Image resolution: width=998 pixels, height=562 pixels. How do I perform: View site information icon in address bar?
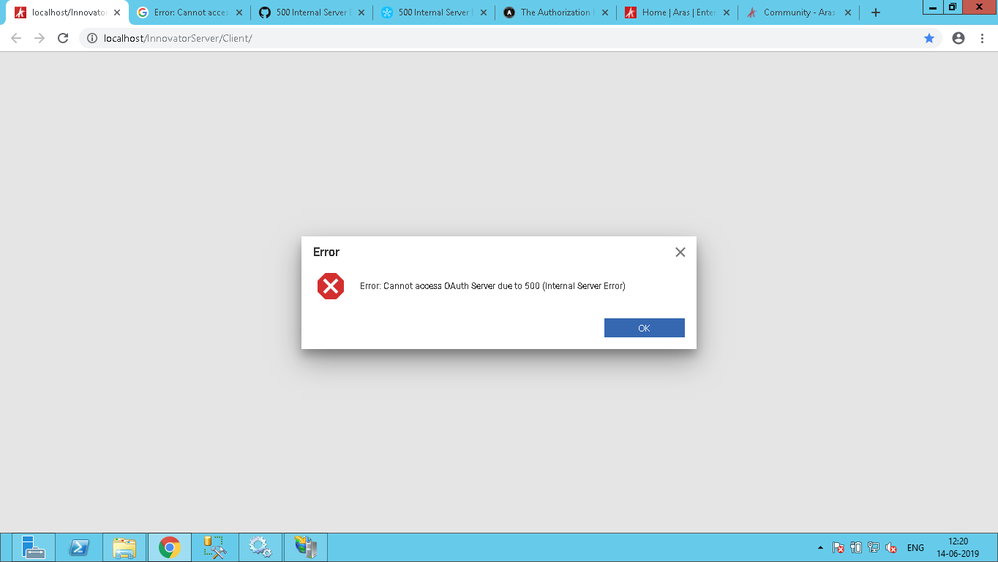91,38
